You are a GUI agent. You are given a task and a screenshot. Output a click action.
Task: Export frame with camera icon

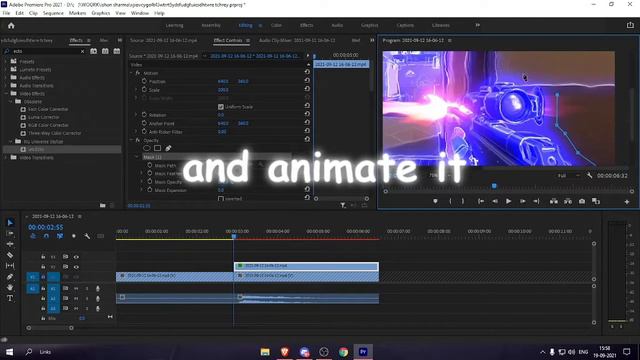(582, 201)
